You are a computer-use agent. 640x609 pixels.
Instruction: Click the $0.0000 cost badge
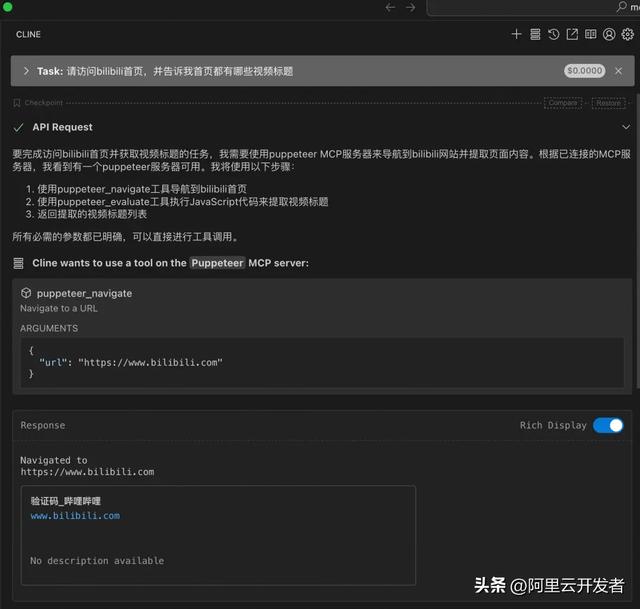584,71
